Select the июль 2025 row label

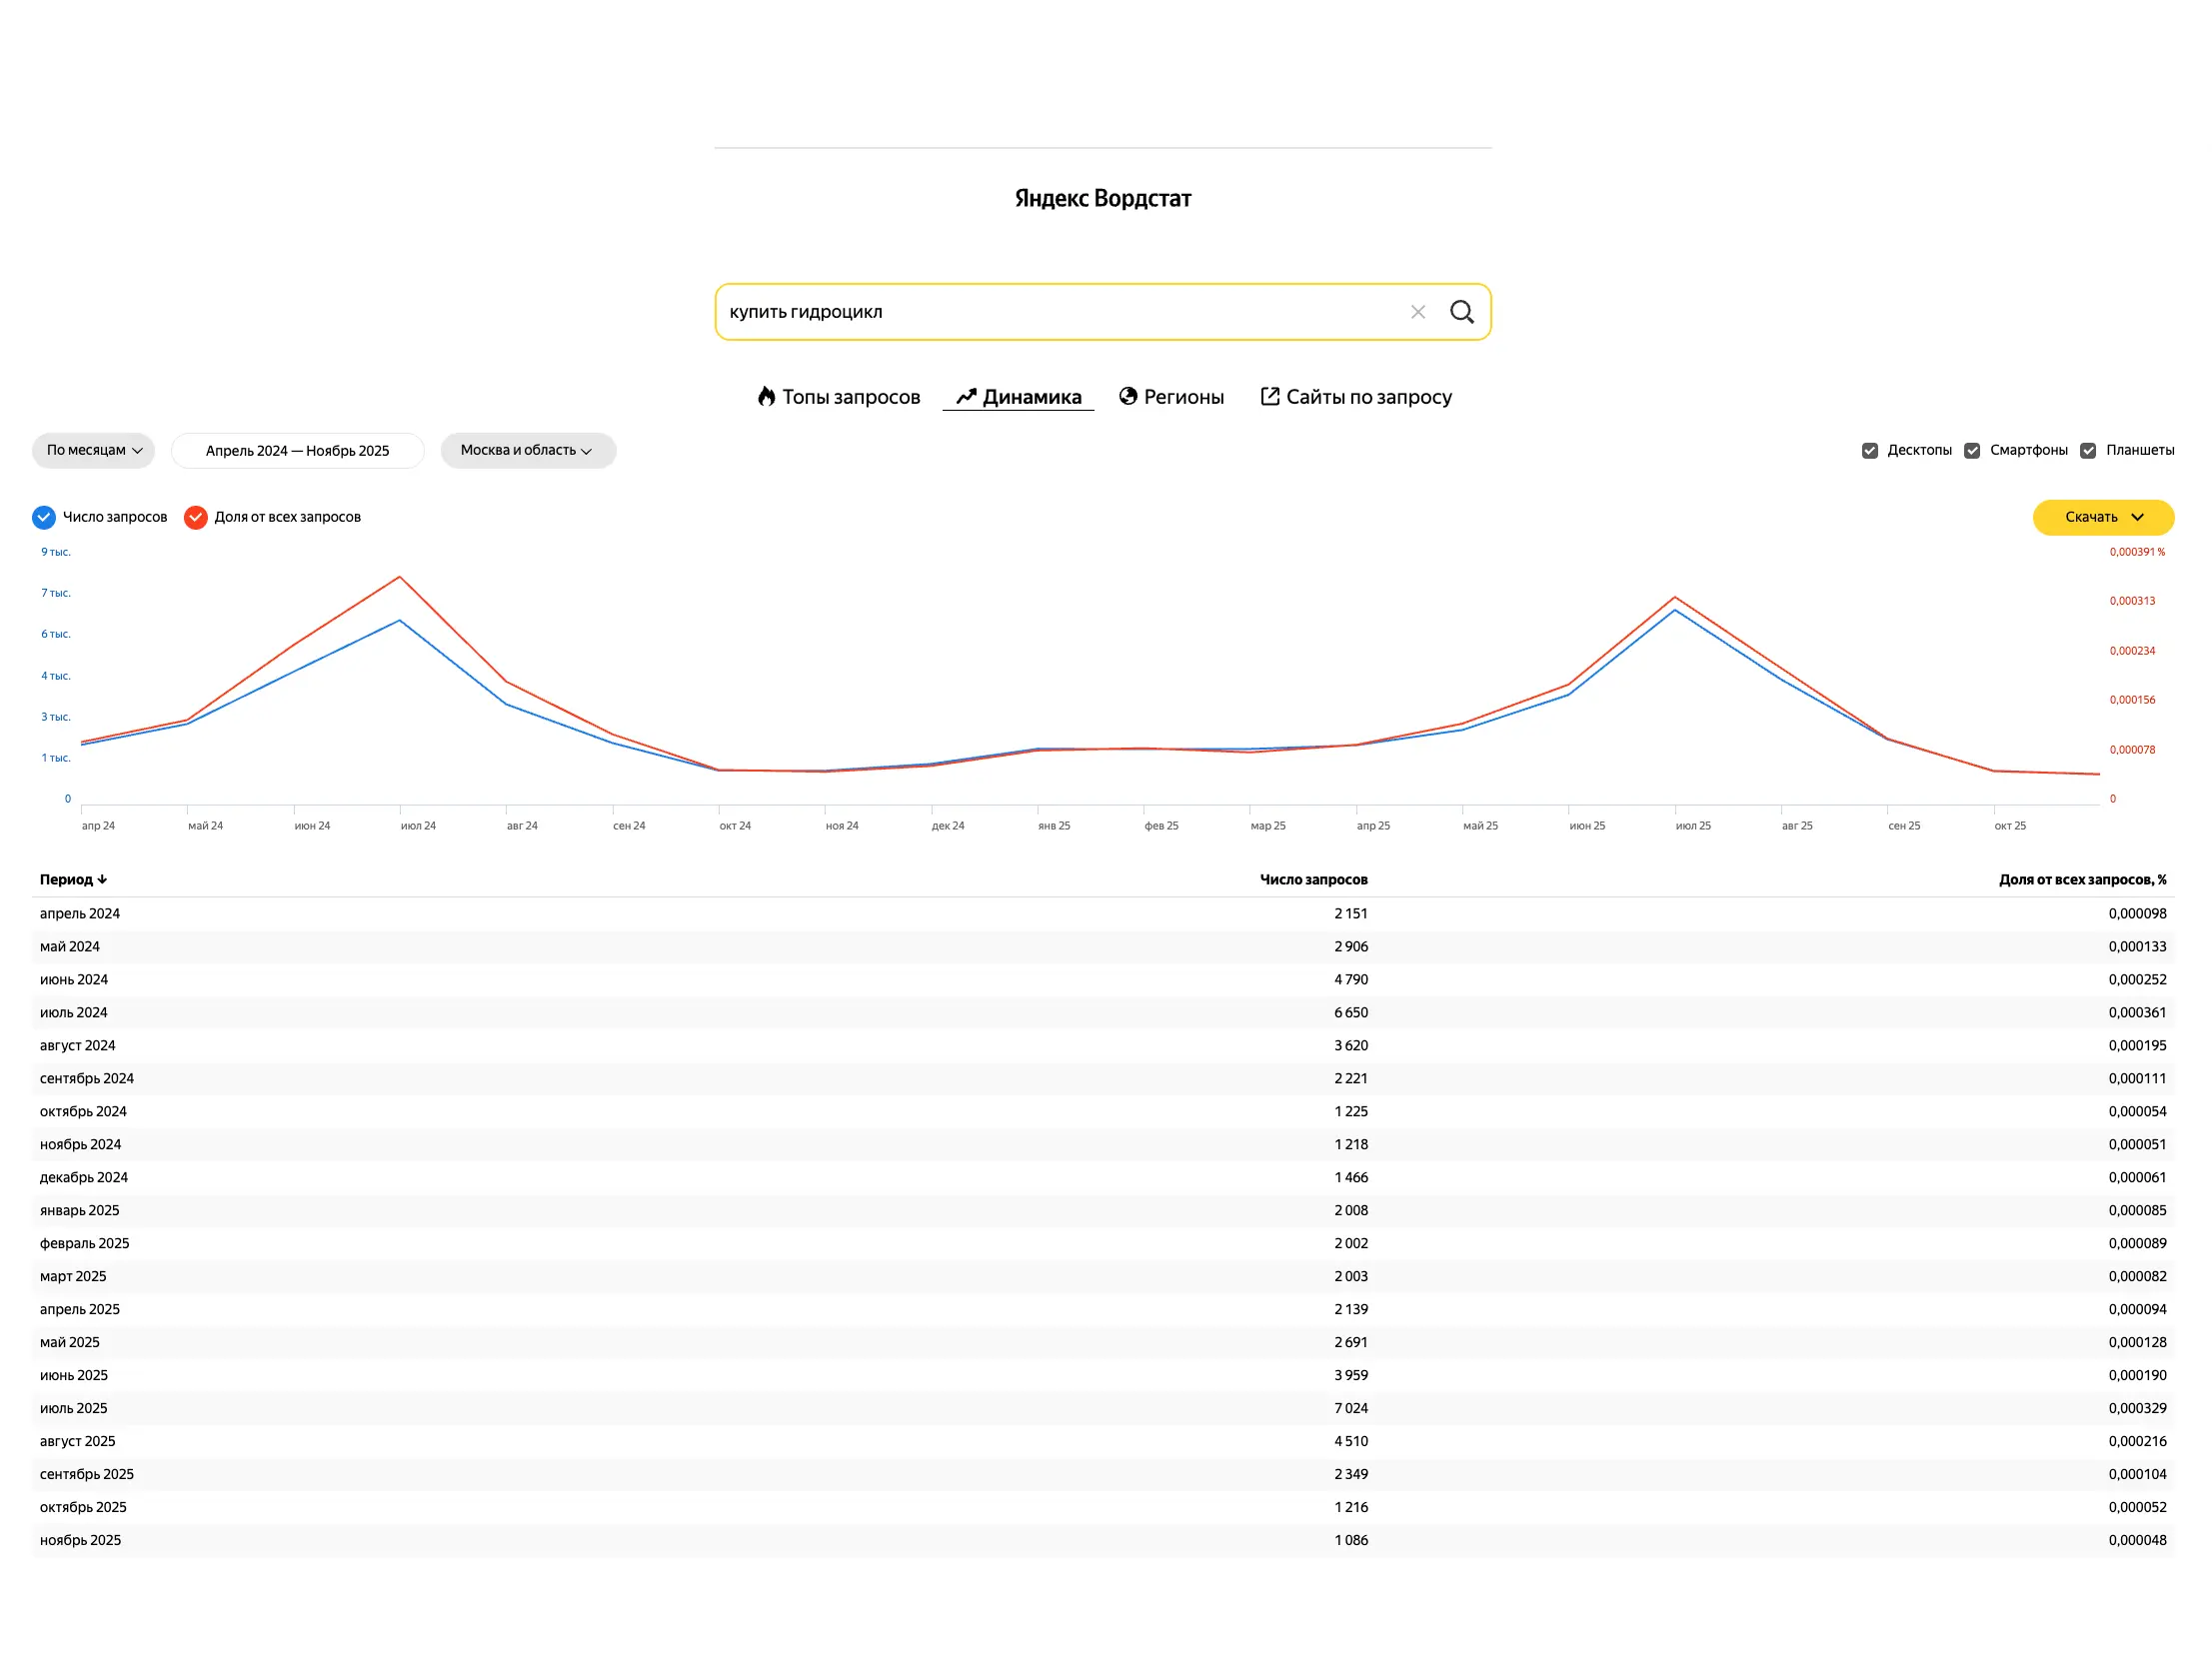pyautogui.click(x=74, y=1409)
